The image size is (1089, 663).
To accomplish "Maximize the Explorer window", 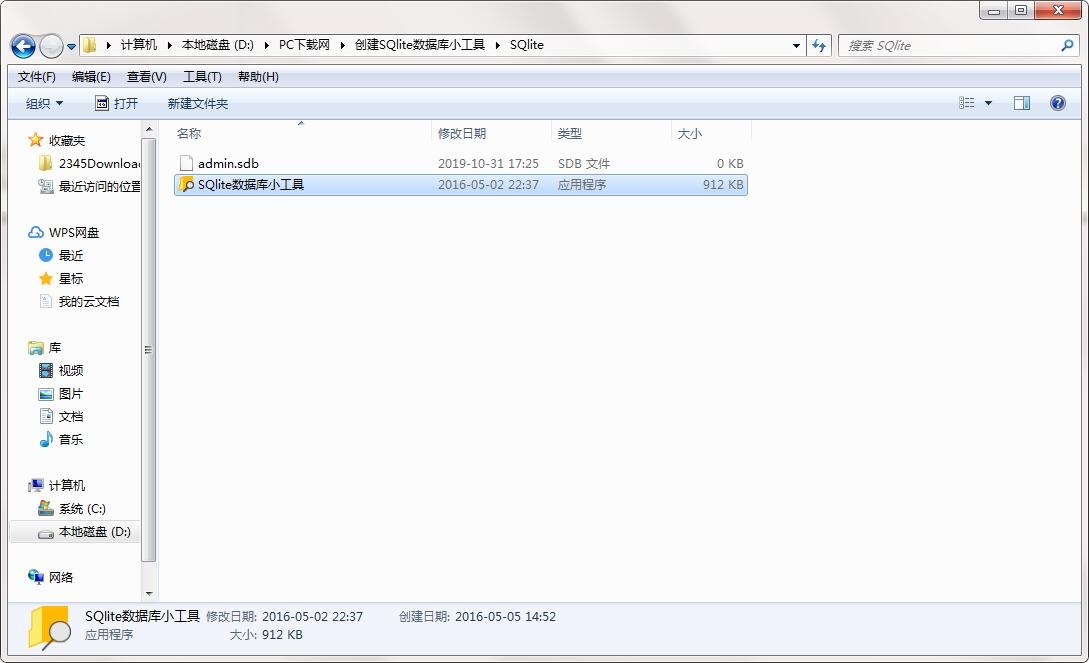I will 1021,10.
